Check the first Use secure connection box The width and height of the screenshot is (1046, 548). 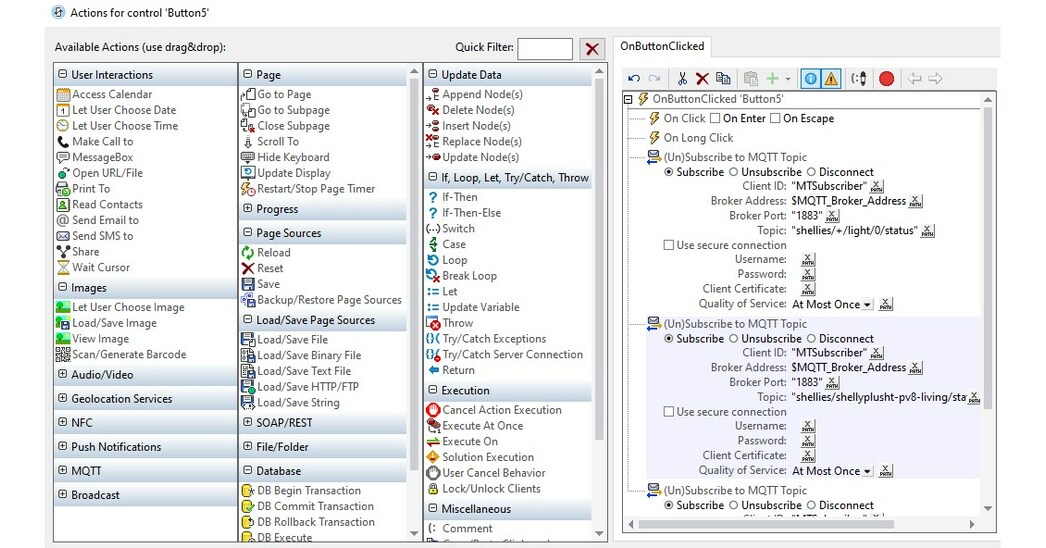(x=669, y=245)
